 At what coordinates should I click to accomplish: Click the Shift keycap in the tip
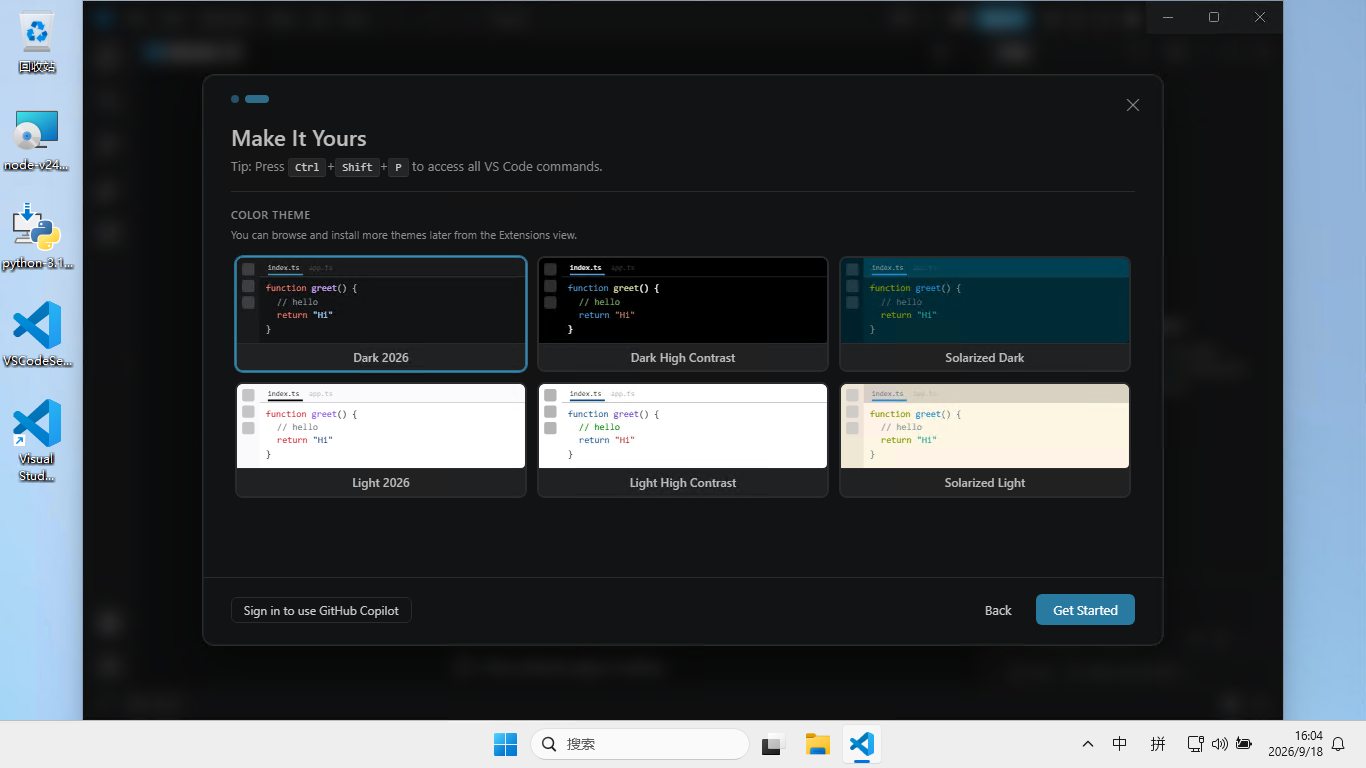click(357, 167)
